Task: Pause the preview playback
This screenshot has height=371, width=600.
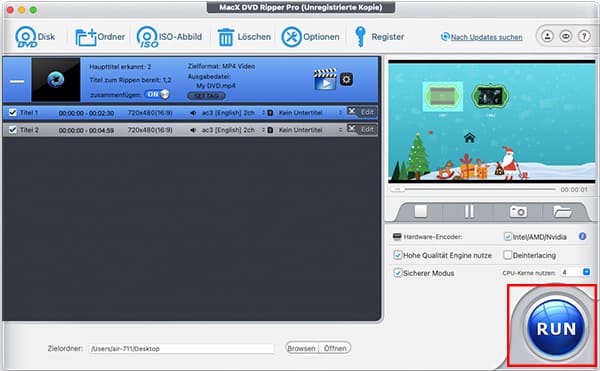Action: coord(469,212)
